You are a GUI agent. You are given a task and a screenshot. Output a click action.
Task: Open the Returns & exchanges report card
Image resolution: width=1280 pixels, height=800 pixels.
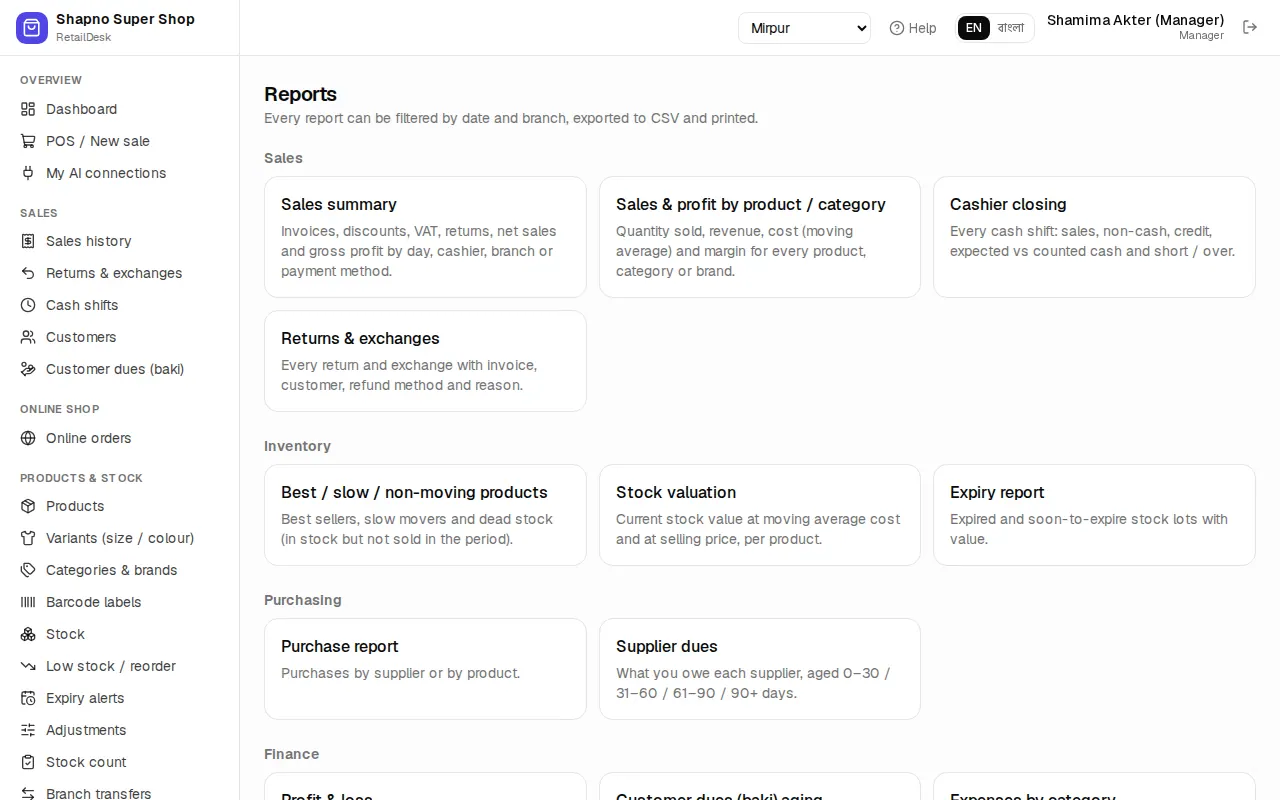(x=425, y=361)
